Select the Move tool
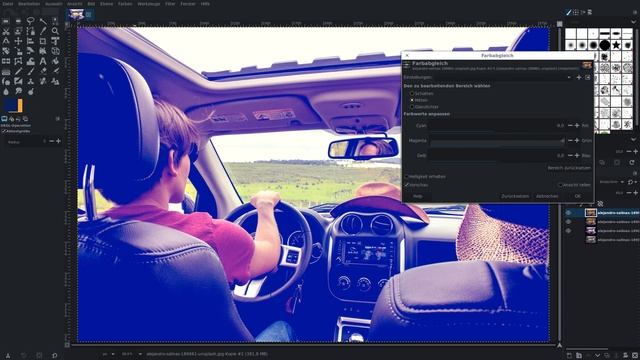Viewport: 640px width, 360px height. [18, 41]
